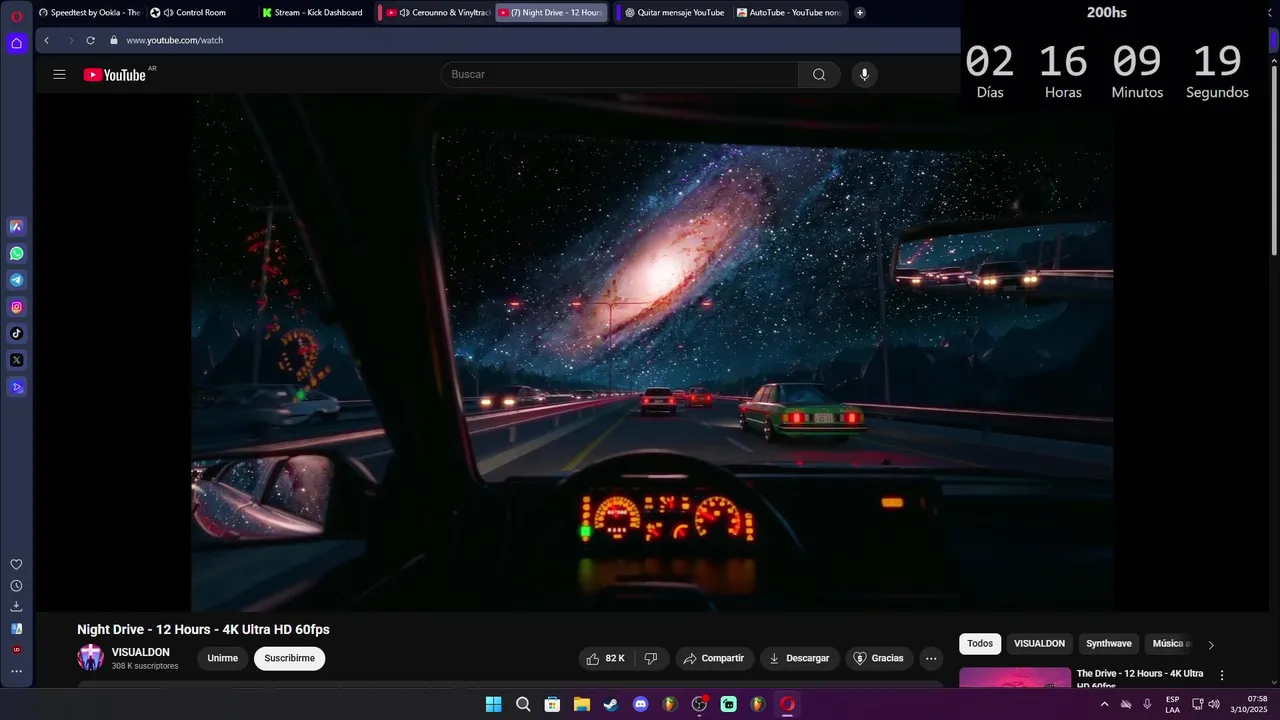This screenshot has height=720, width=1280.
Task: Open Opera start page home icon
Action: pos(16,43)
